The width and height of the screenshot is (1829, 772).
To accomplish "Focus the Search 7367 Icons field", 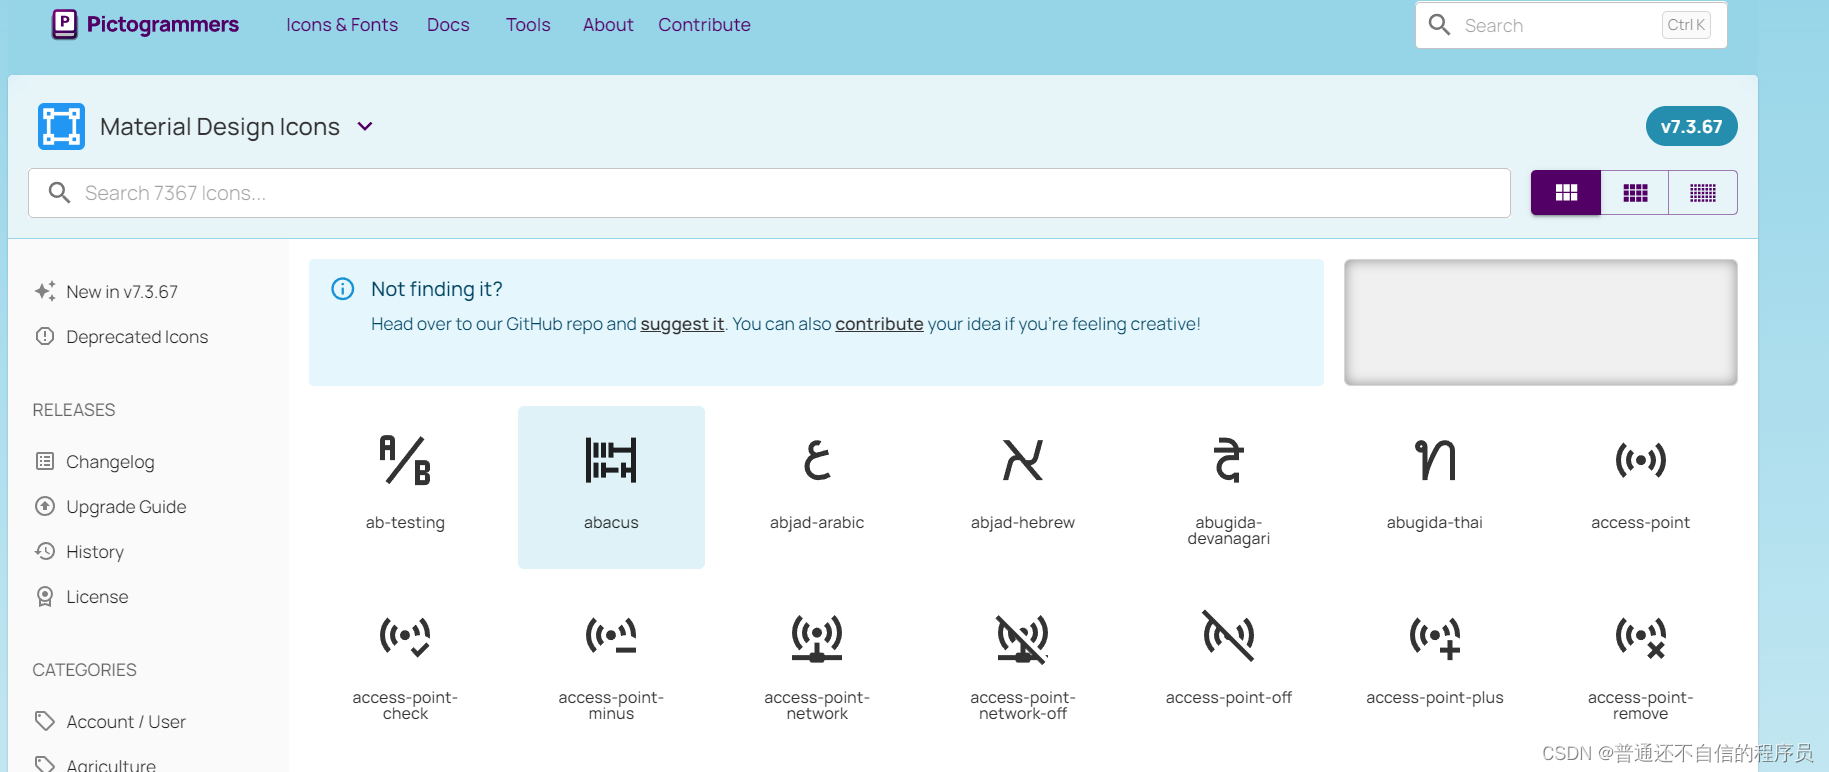I will [x=769, y=193].
